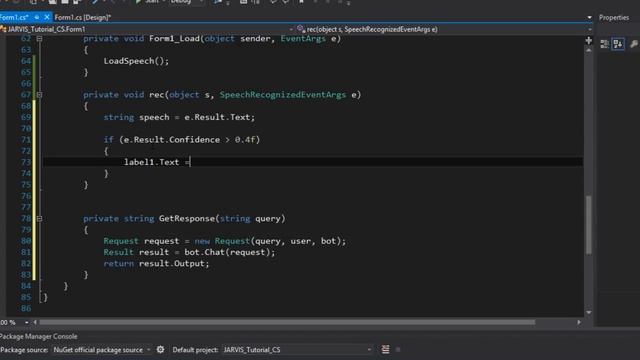Click on bot.Chat(request) statement
640x360 pixels.
coord(229,252)
